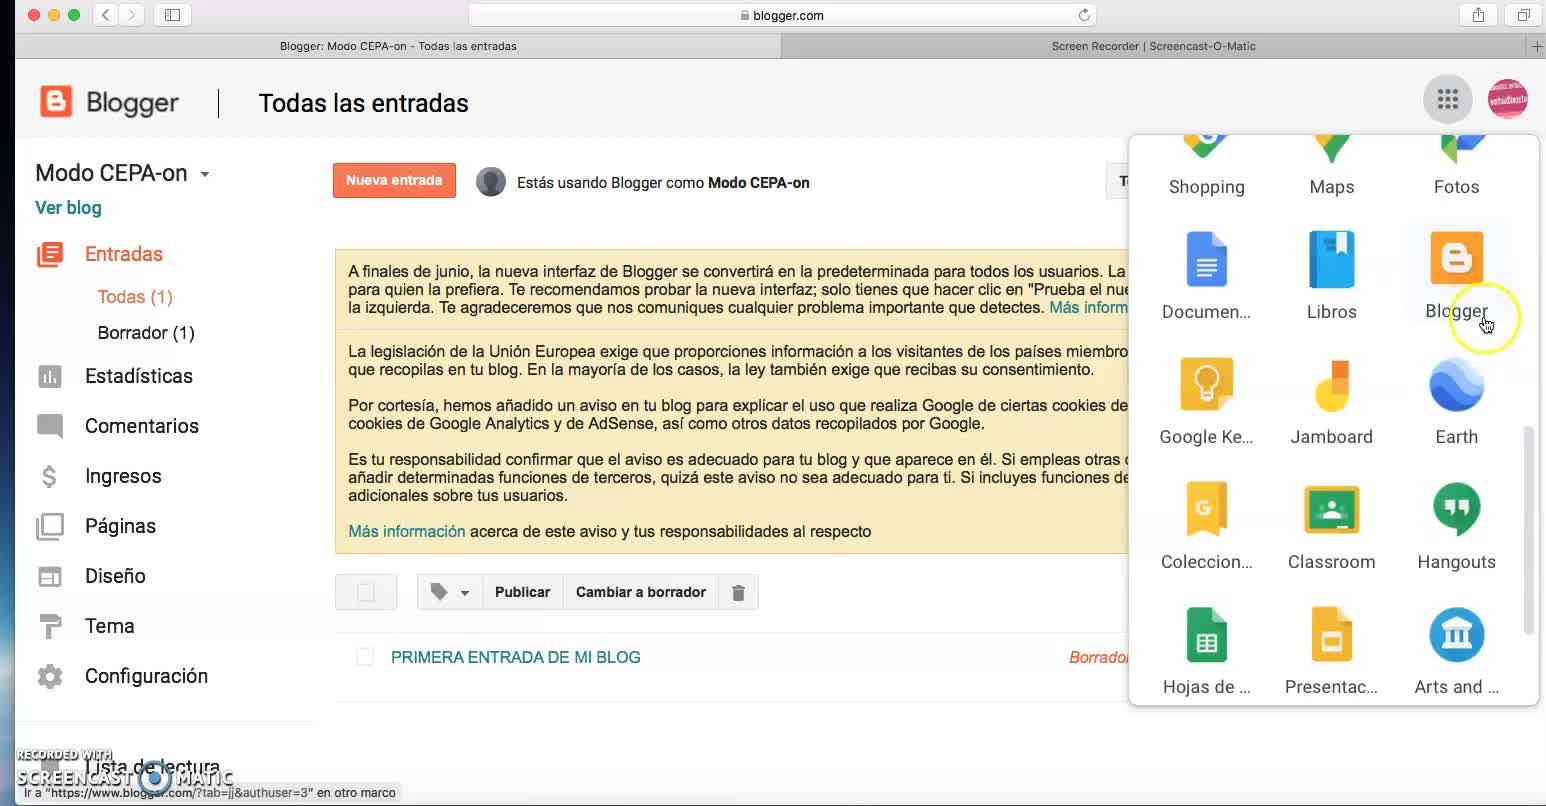Click the Comentarios speech bubble icon
This screenshot has width=1546, height=806.
coord(50,426)
